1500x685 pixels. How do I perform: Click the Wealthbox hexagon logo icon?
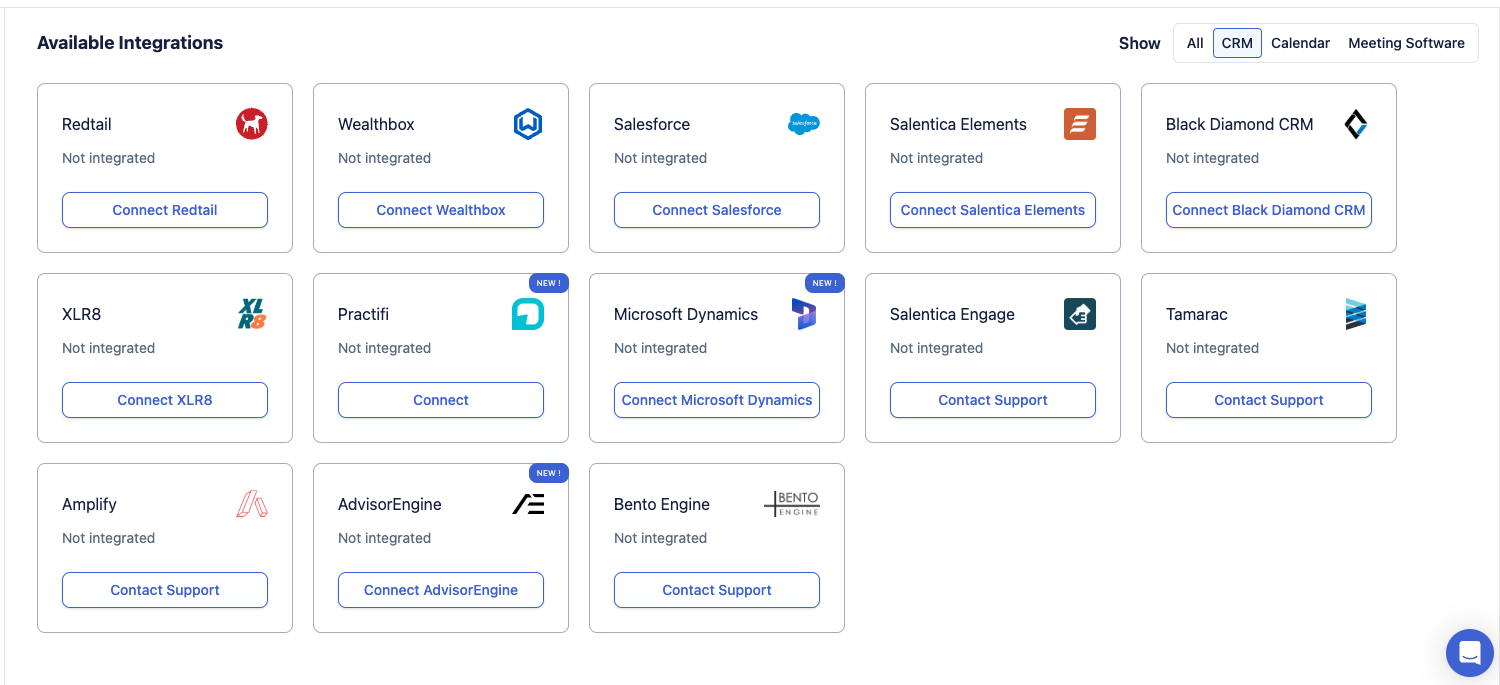[x=527, y=124]
